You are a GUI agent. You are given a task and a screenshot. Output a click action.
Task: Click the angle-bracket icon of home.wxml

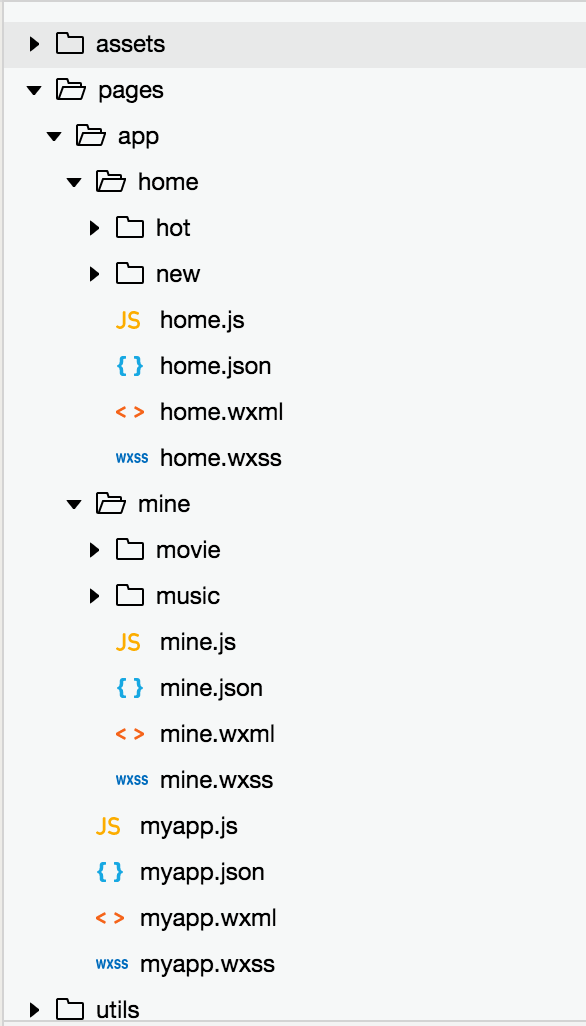pyautogui.click(x=129, y=412)
